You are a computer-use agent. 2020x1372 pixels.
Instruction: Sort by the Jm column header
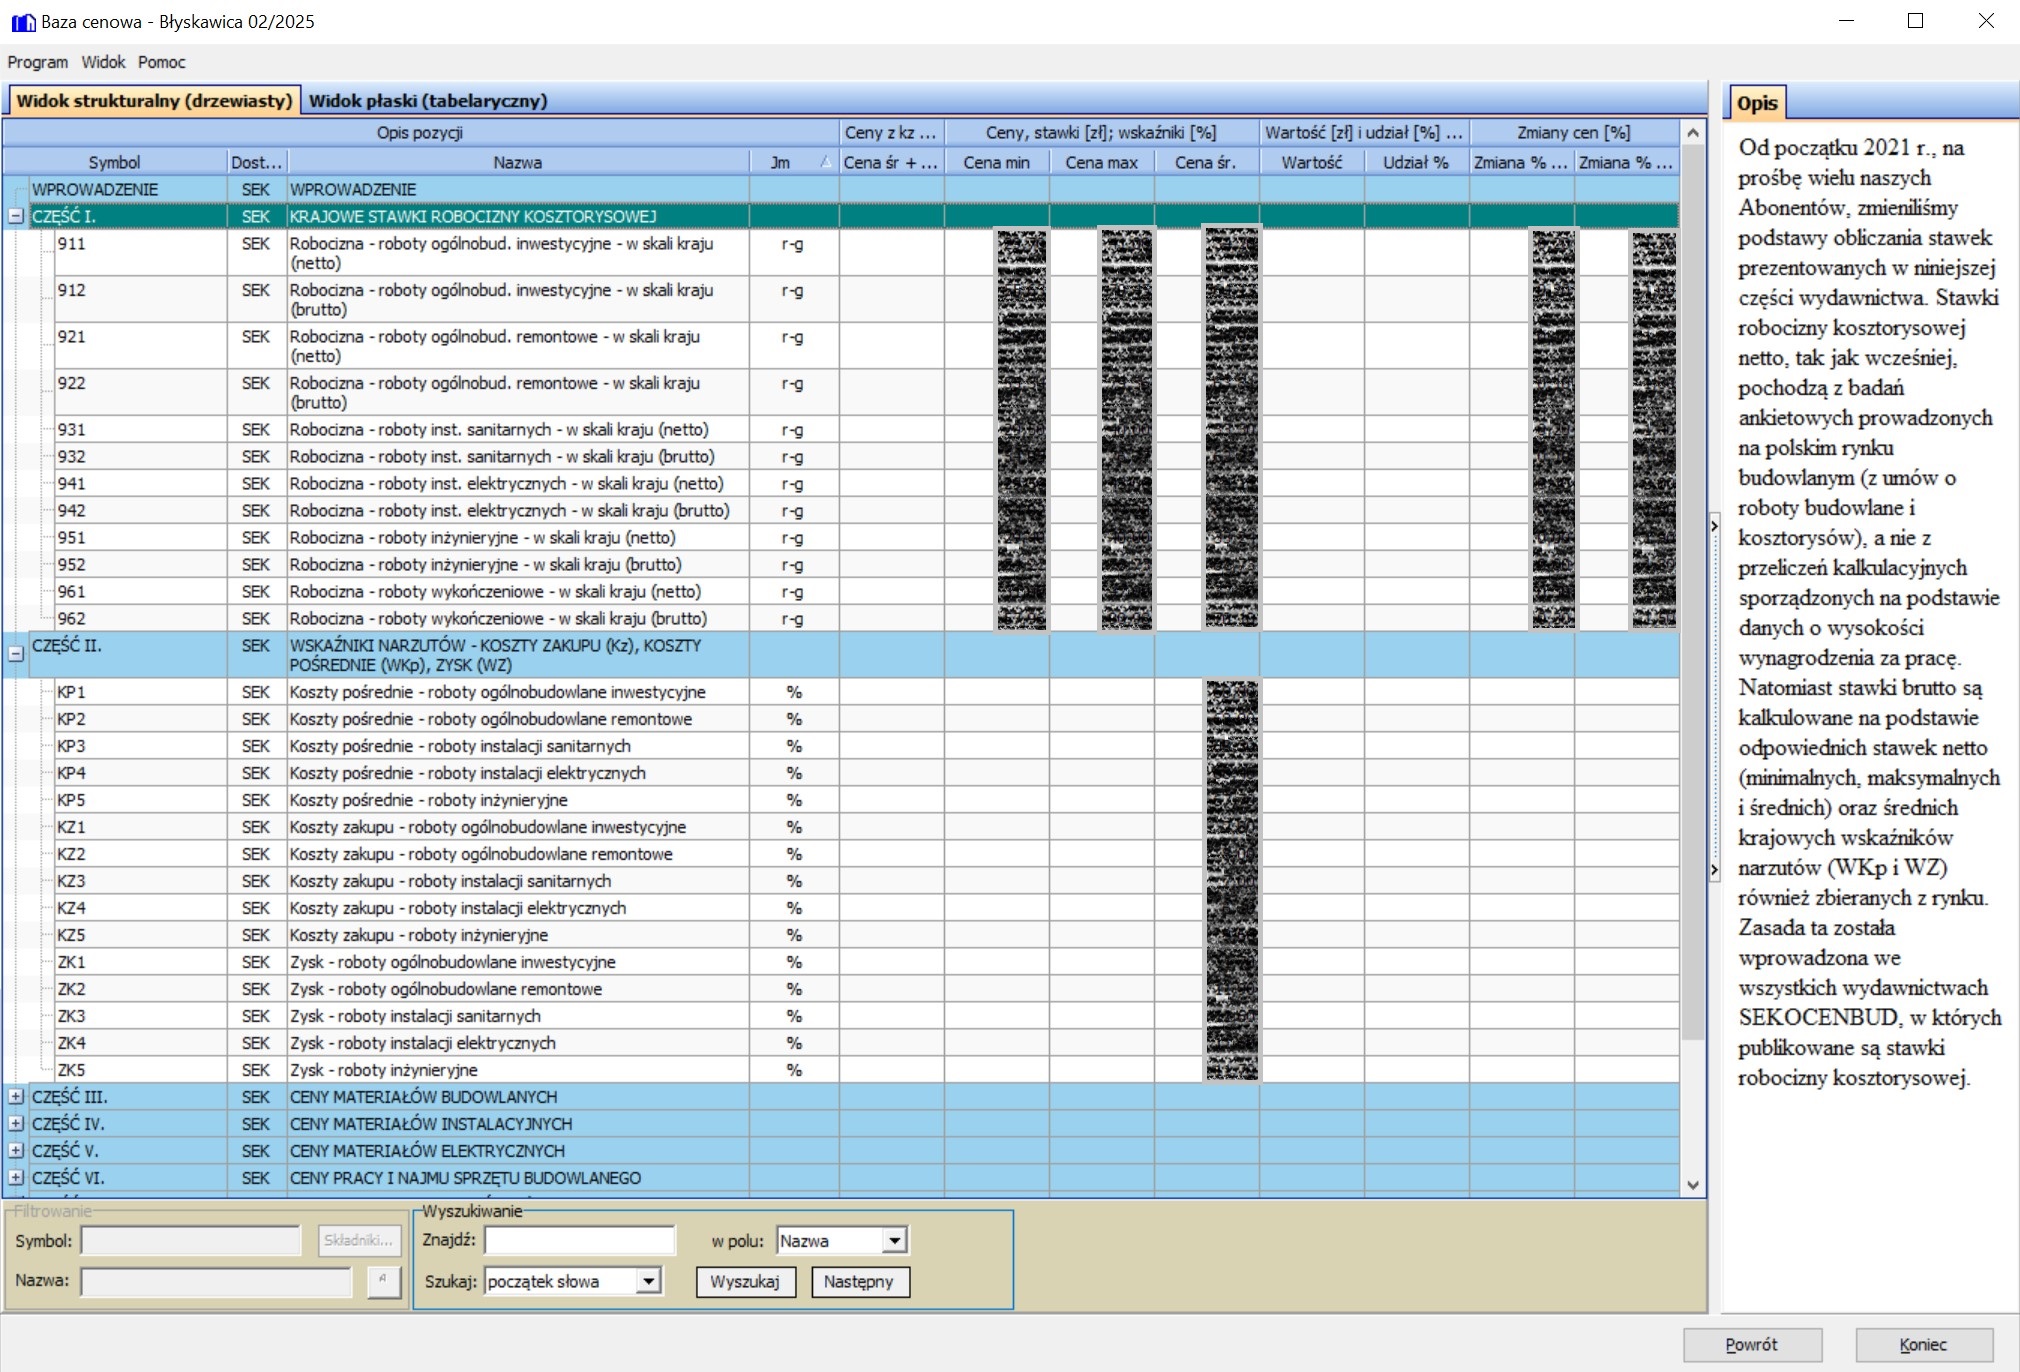[x=793, y=162]
